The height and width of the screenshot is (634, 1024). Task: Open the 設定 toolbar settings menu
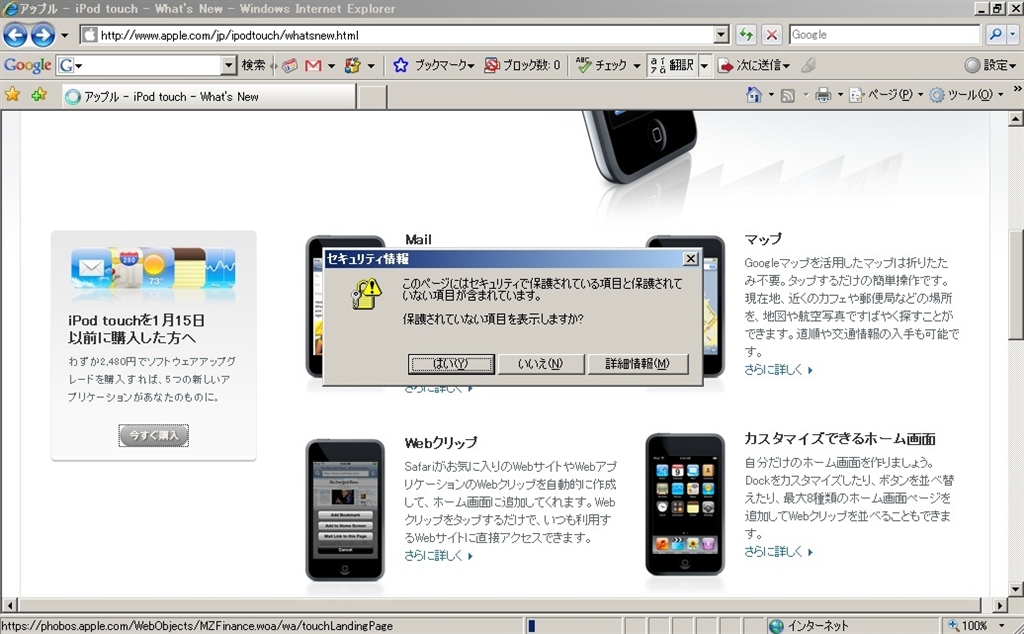point(991,65)
